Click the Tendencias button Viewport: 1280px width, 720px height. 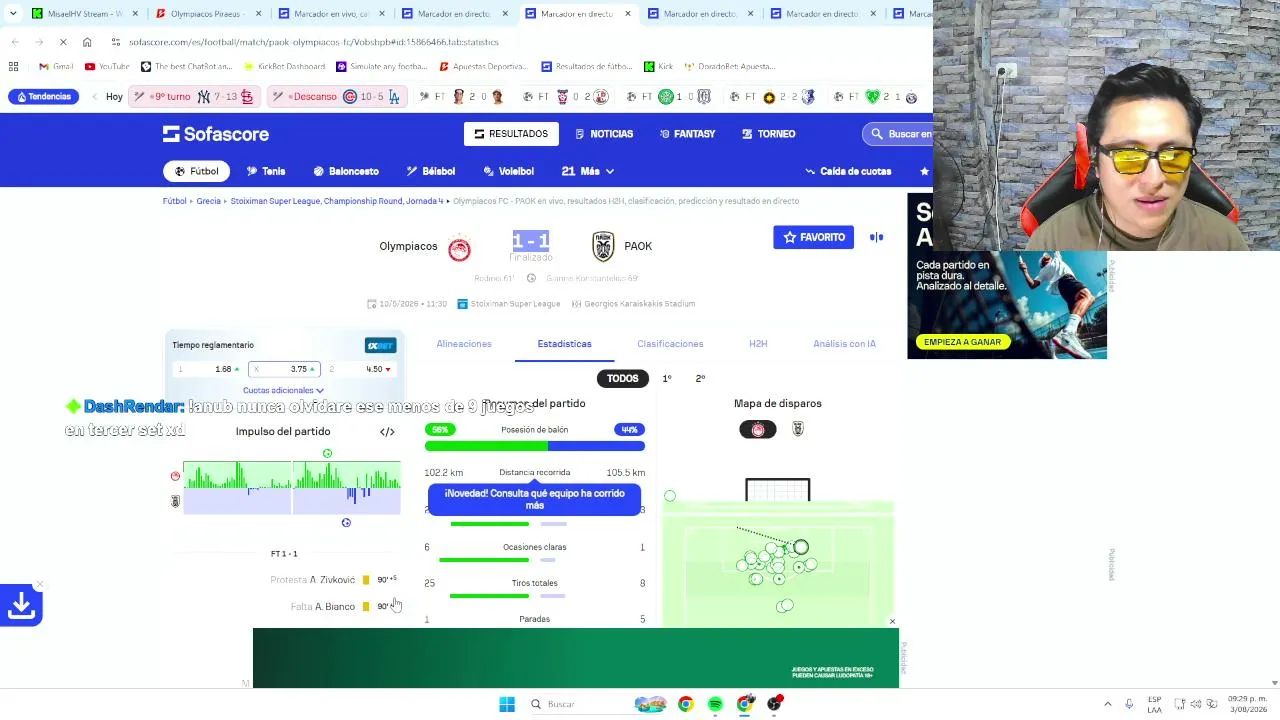tap(43, 97)
